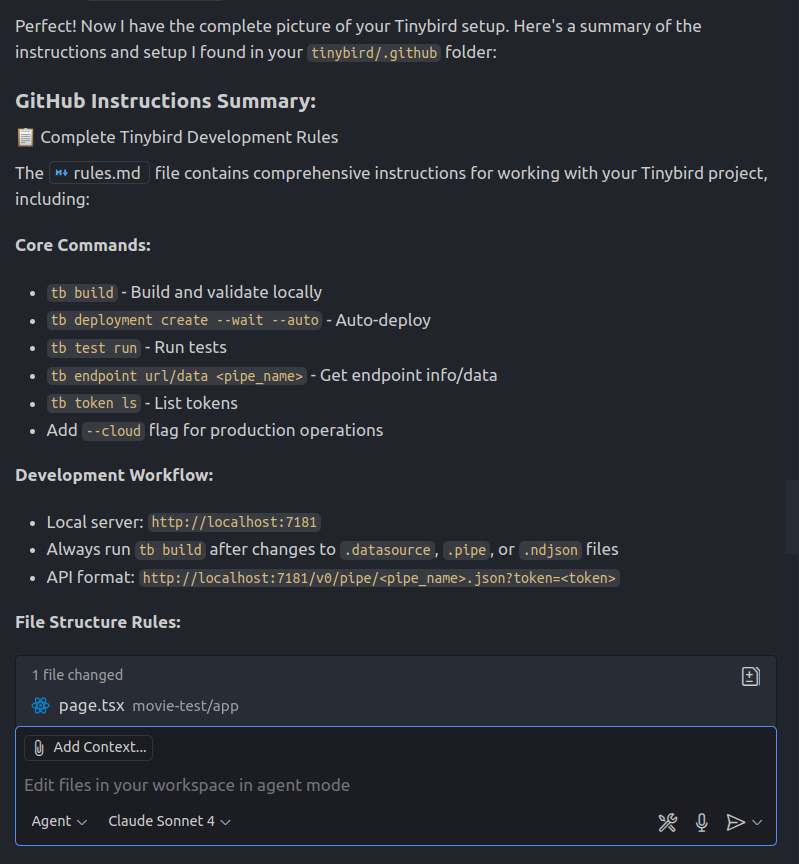
Task: Click the send message arrow icon
Action: (x=738, y=822)
